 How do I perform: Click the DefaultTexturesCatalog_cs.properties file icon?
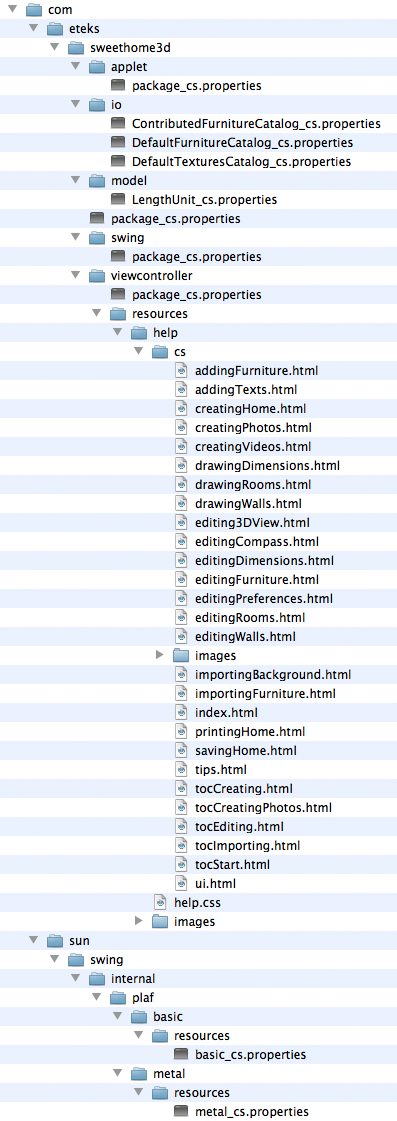click(119, 162)
